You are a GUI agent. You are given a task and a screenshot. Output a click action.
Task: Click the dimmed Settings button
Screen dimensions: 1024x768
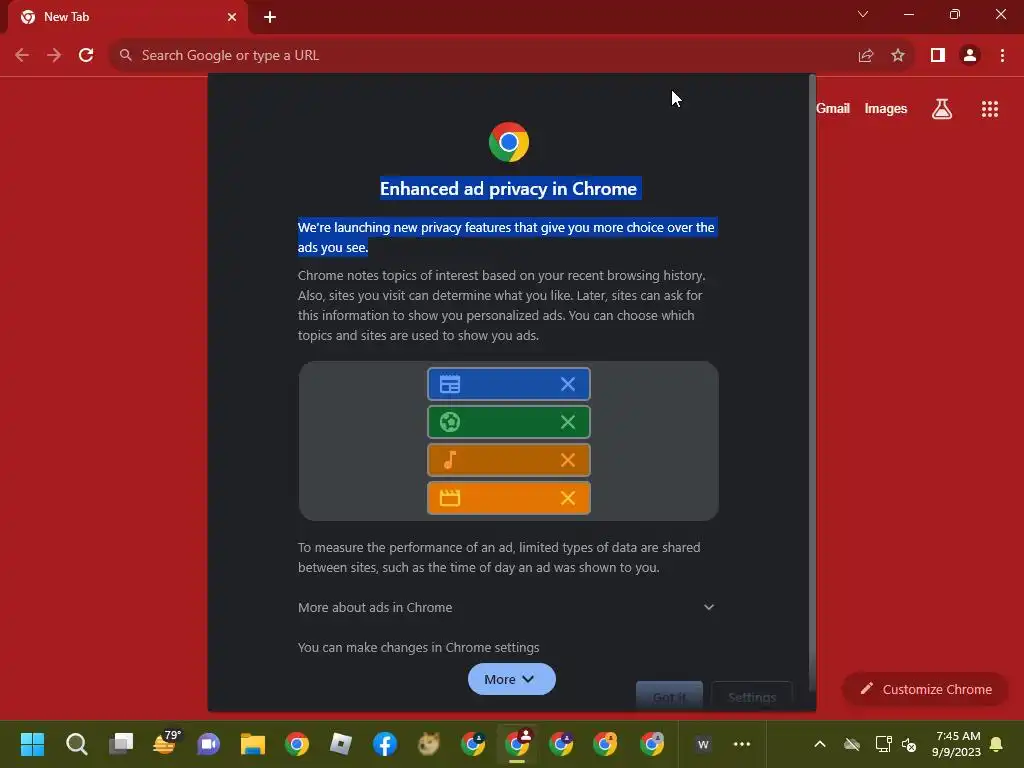click(752, 696)
